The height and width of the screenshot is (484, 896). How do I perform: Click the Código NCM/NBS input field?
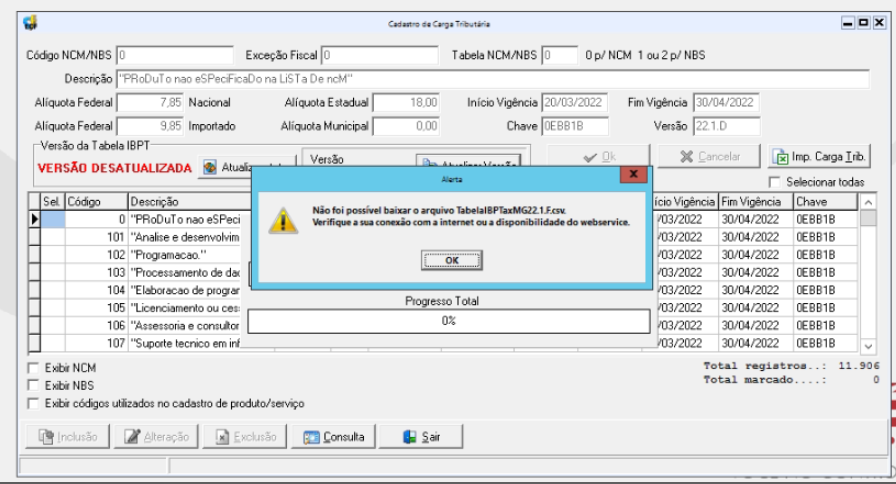175,55
